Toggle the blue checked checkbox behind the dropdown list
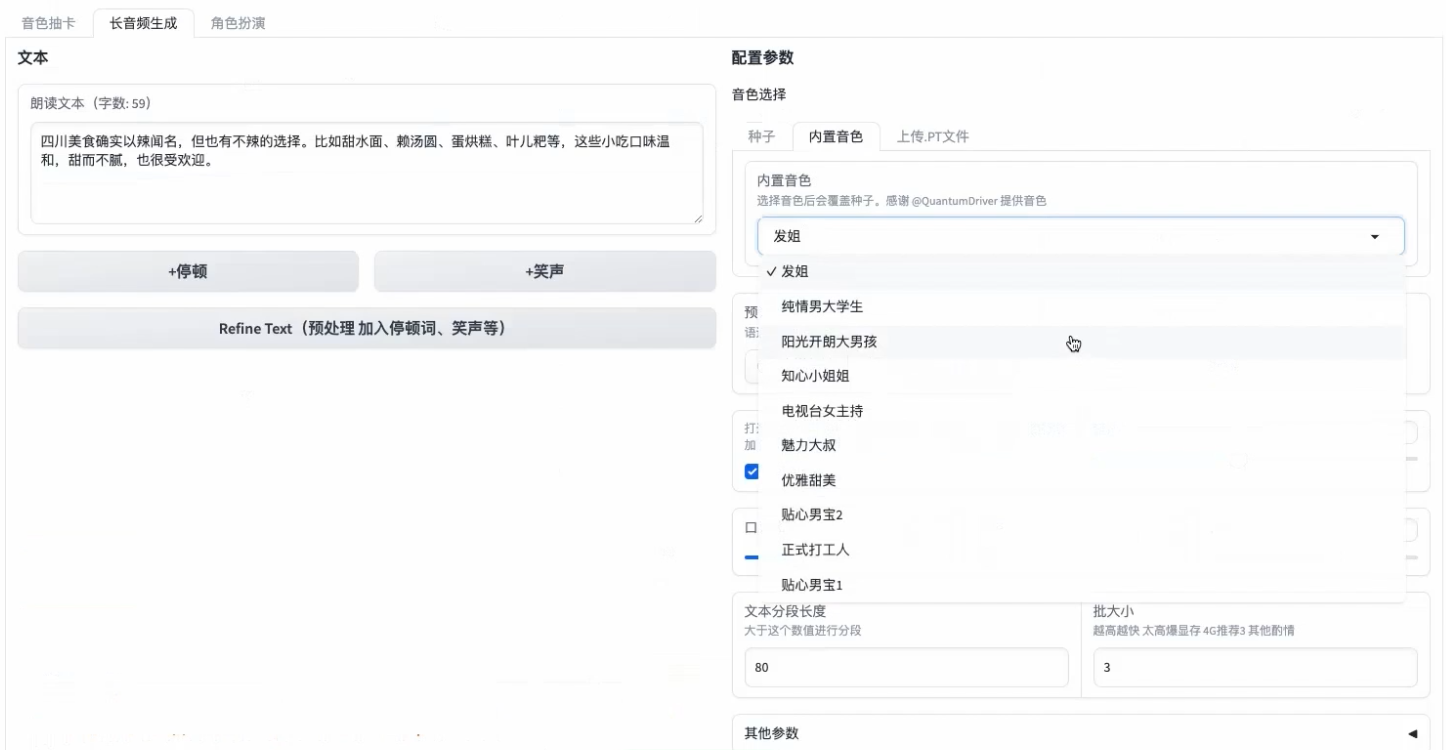1446x750 pixels. pyautogui.click(x=751, y=472)
